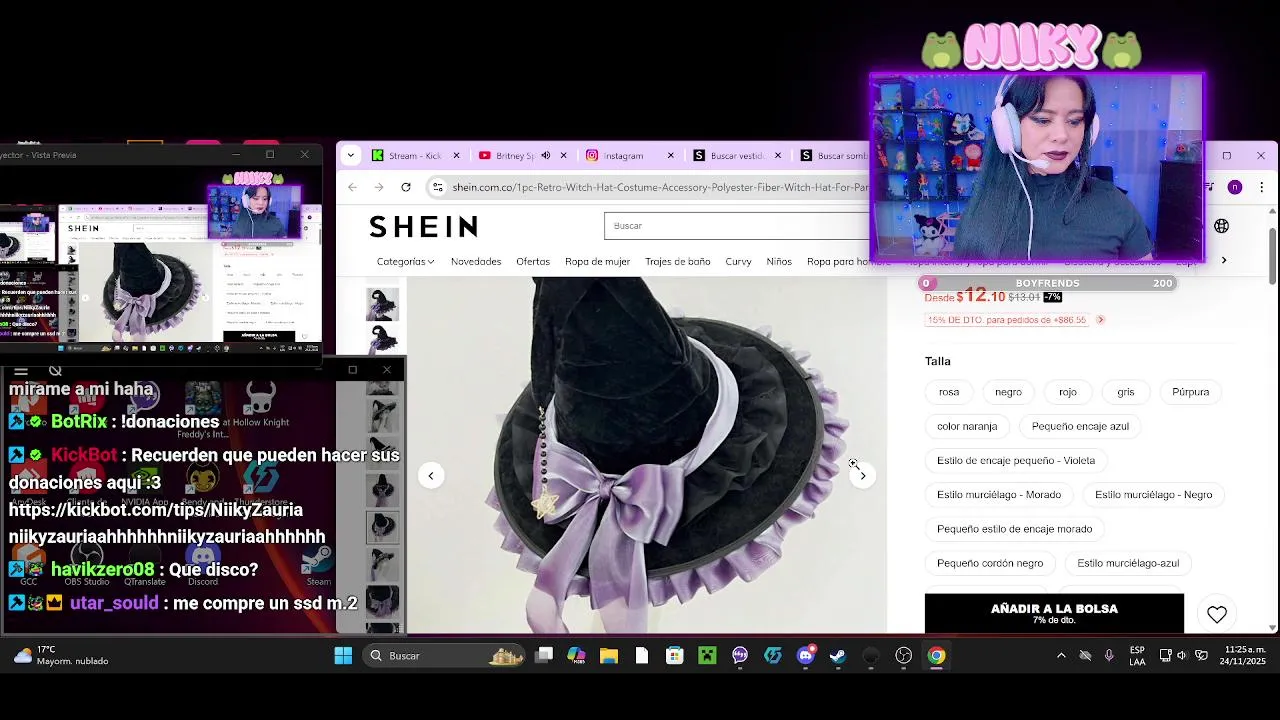
Task: Mute the YouTube tab audio speaker icon
Action: click(545, 155)
